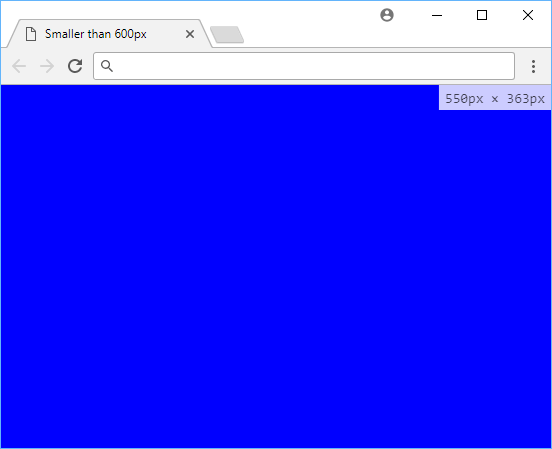The image size is (552, 449).
Task: Click the page file icon on the tab
Action: pyautogui.click(x=31, y=34)
